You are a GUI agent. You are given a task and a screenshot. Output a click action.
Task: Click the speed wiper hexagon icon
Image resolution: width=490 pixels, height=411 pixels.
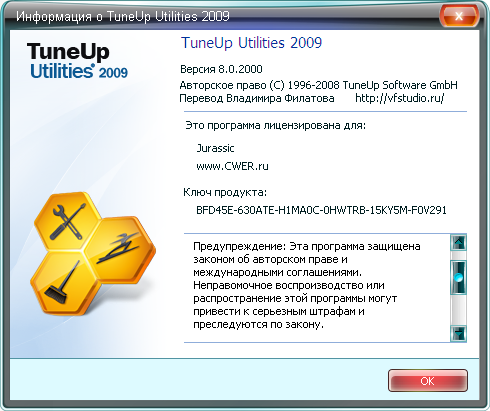point(121,249)
